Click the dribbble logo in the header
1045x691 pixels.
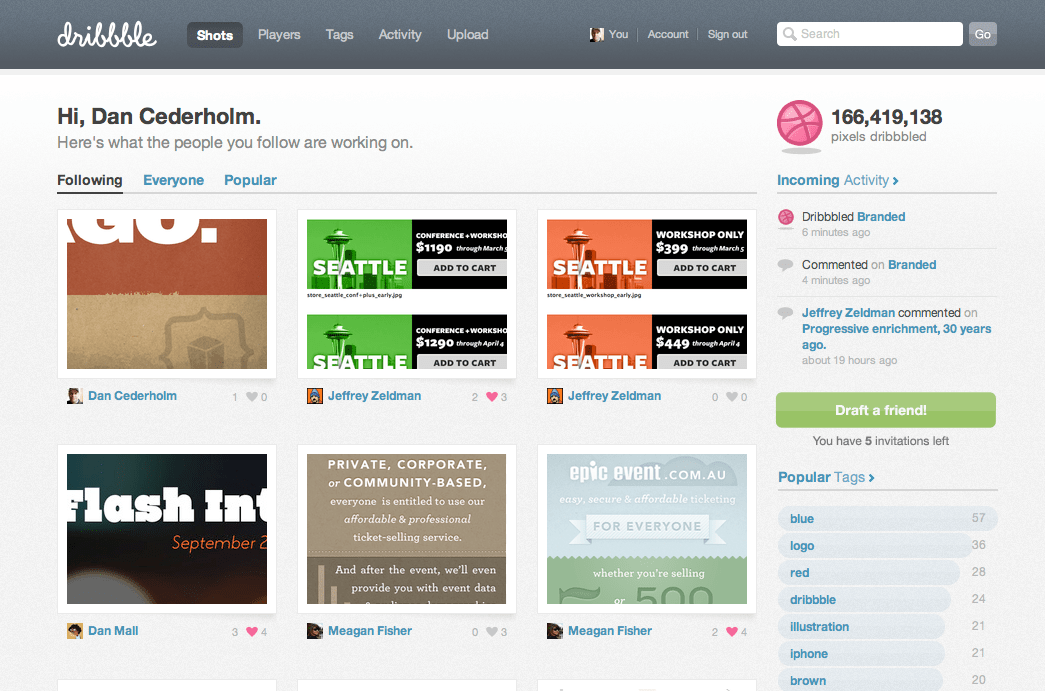tap(107, 35)
